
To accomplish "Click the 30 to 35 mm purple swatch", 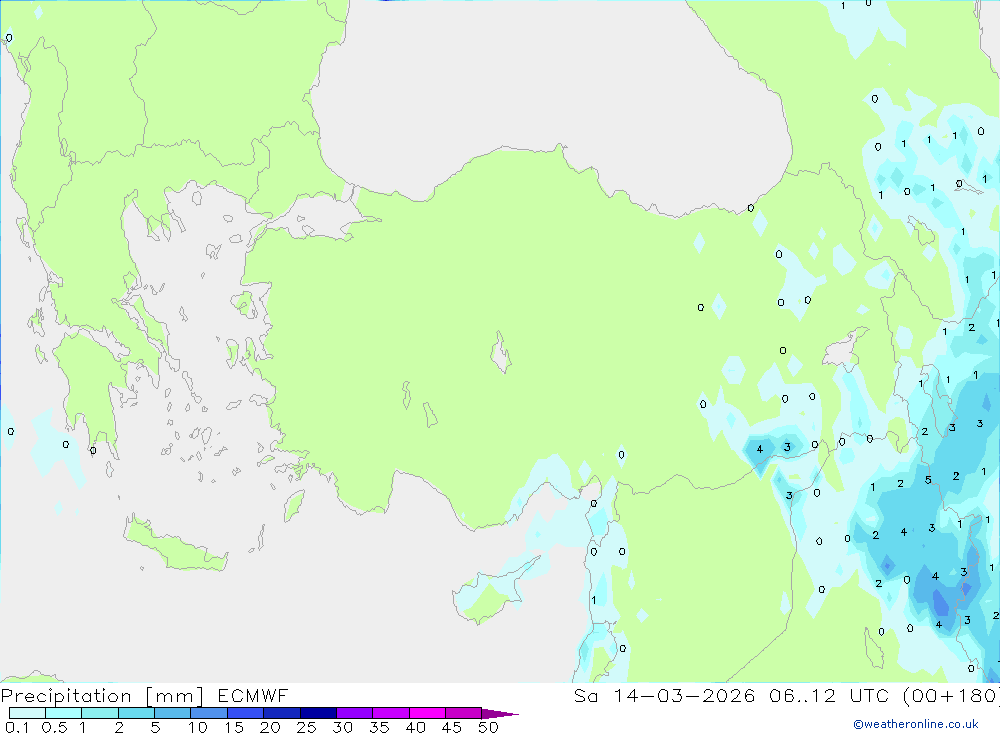I will [355, 713].
